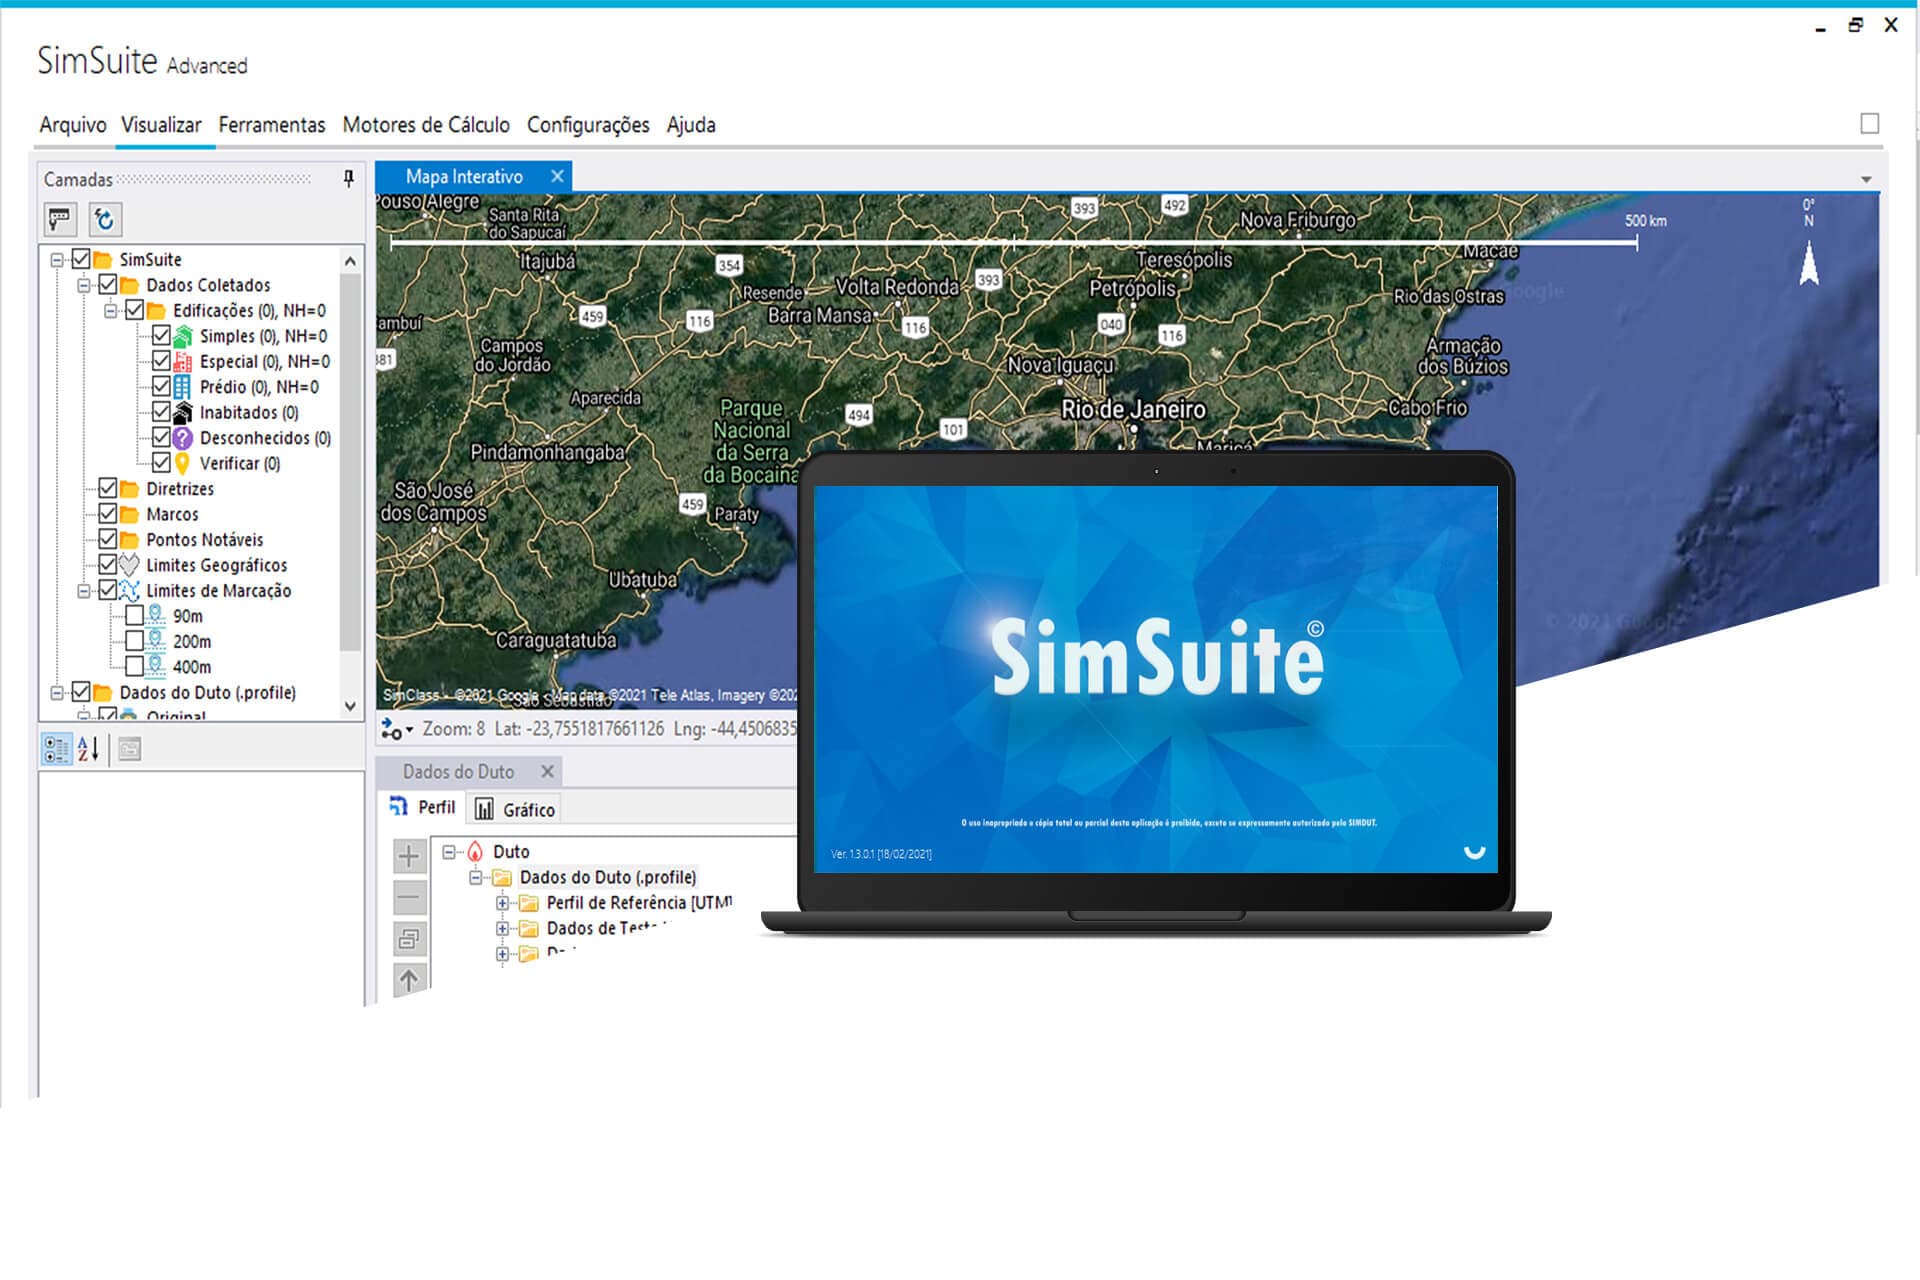This screenshot has height=1280, width=1920.
Task: Click the layer legend toolbar icon in Camadas
Action: tap(60, 219)
